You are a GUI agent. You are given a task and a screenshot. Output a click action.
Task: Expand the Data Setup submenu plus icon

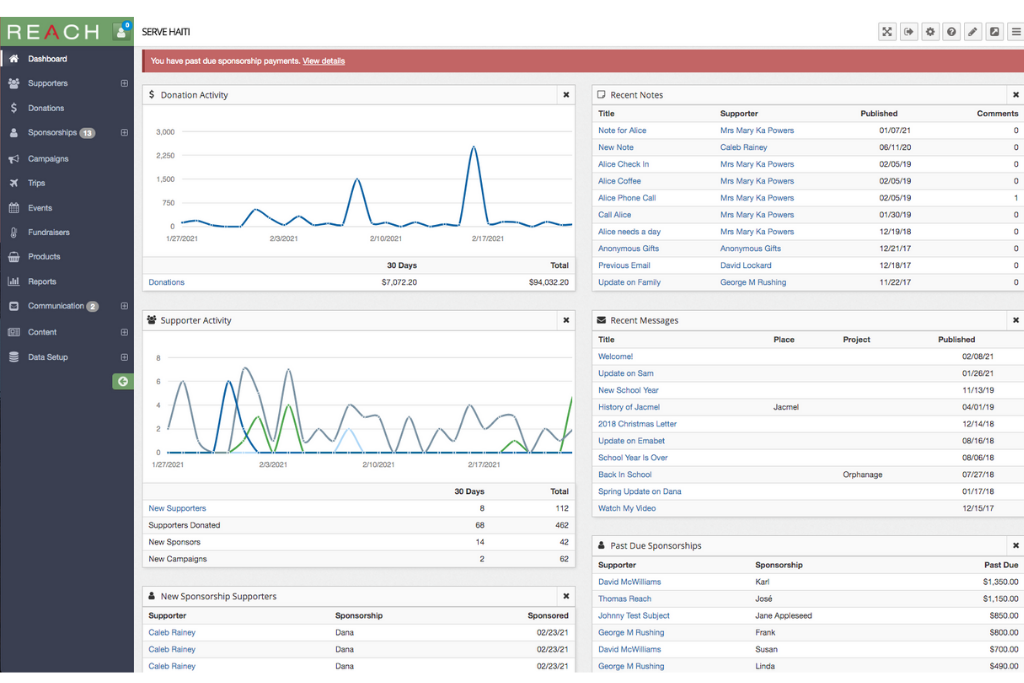(124, 357)
